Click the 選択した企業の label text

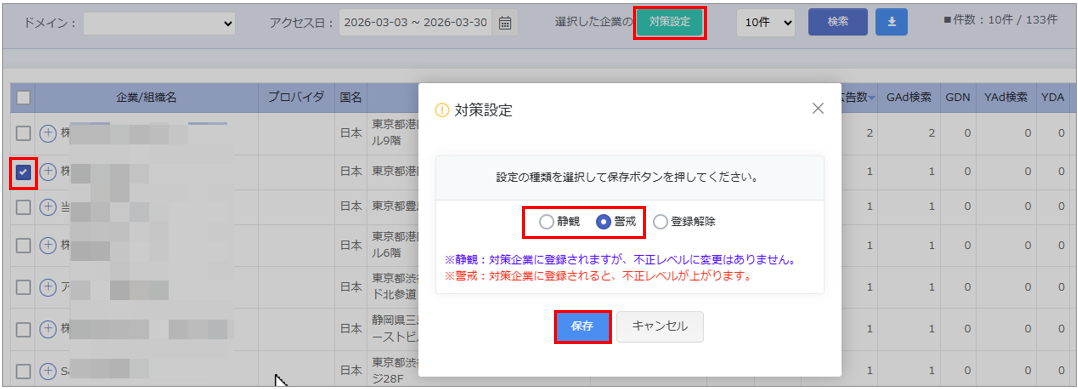pyautogui.click(x=593, y=22)
